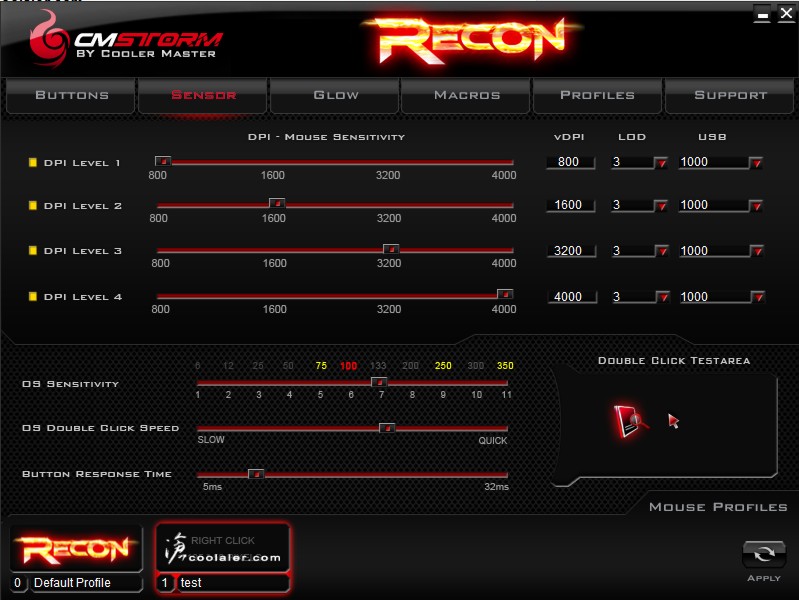
Task: Expand the LOD dropdown for DPI Level 4
Action: click(x=663, y=297)
